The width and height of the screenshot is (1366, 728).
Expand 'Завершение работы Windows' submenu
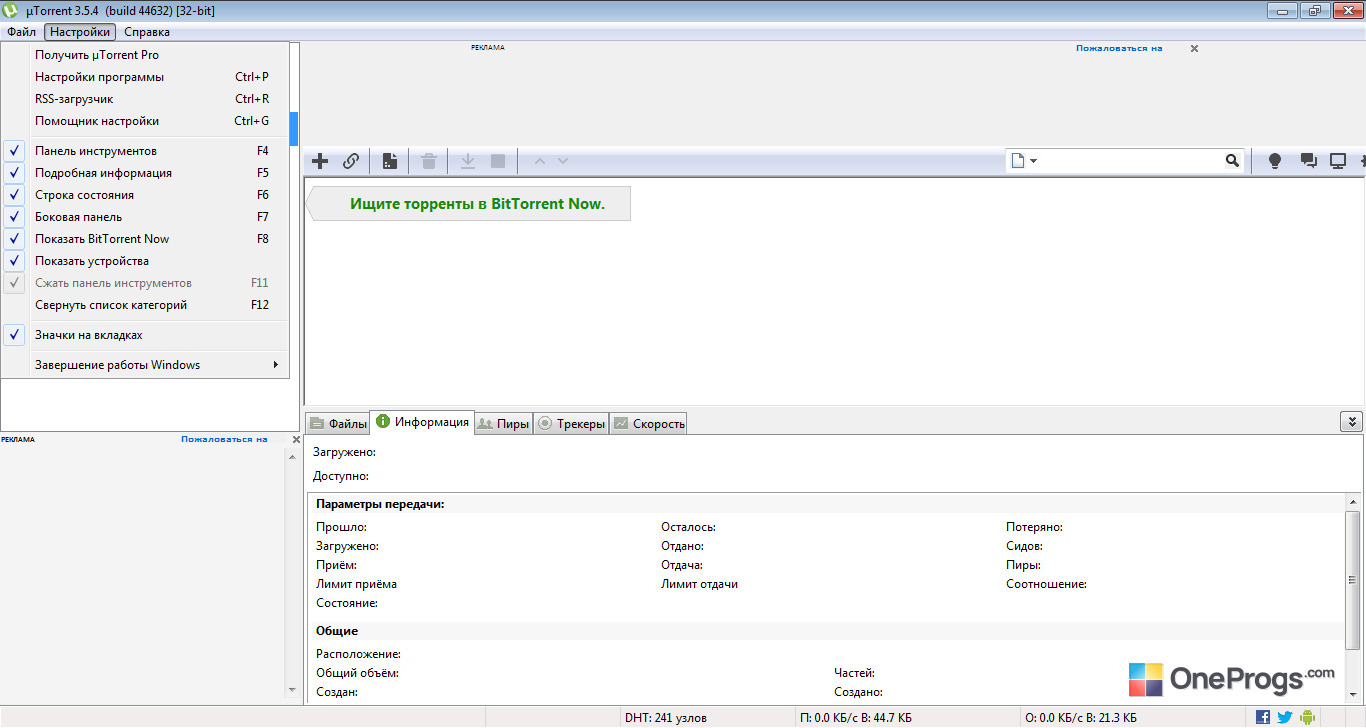(x=145, y=365)
